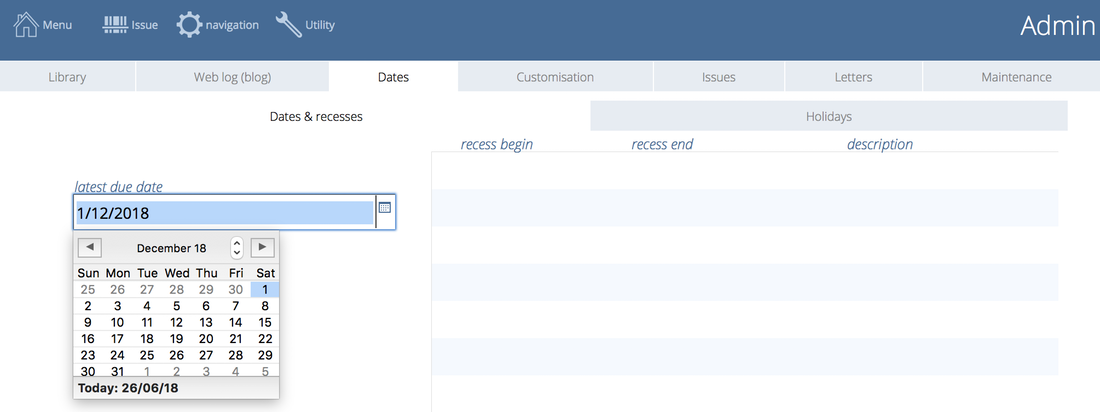Switch to the Holidays sub-tab

pyautogui.click(x=828, y=116)
